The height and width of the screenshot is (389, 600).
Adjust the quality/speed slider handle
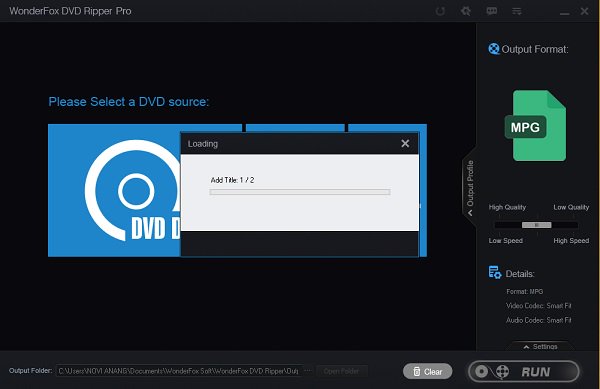coord(536,225)
